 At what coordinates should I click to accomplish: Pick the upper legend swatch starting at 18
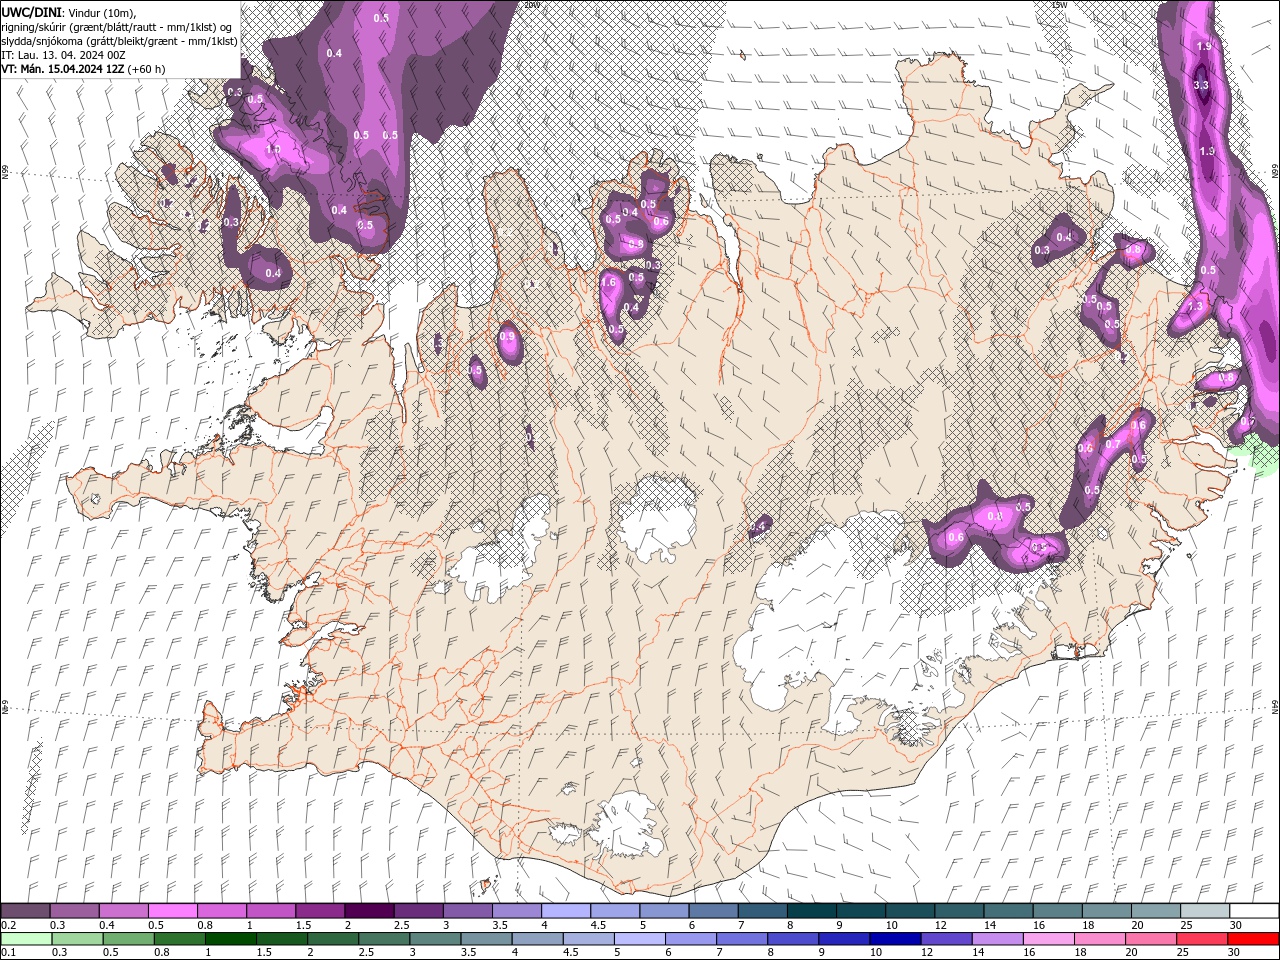pyautogui.click(x=1106, y=911)
